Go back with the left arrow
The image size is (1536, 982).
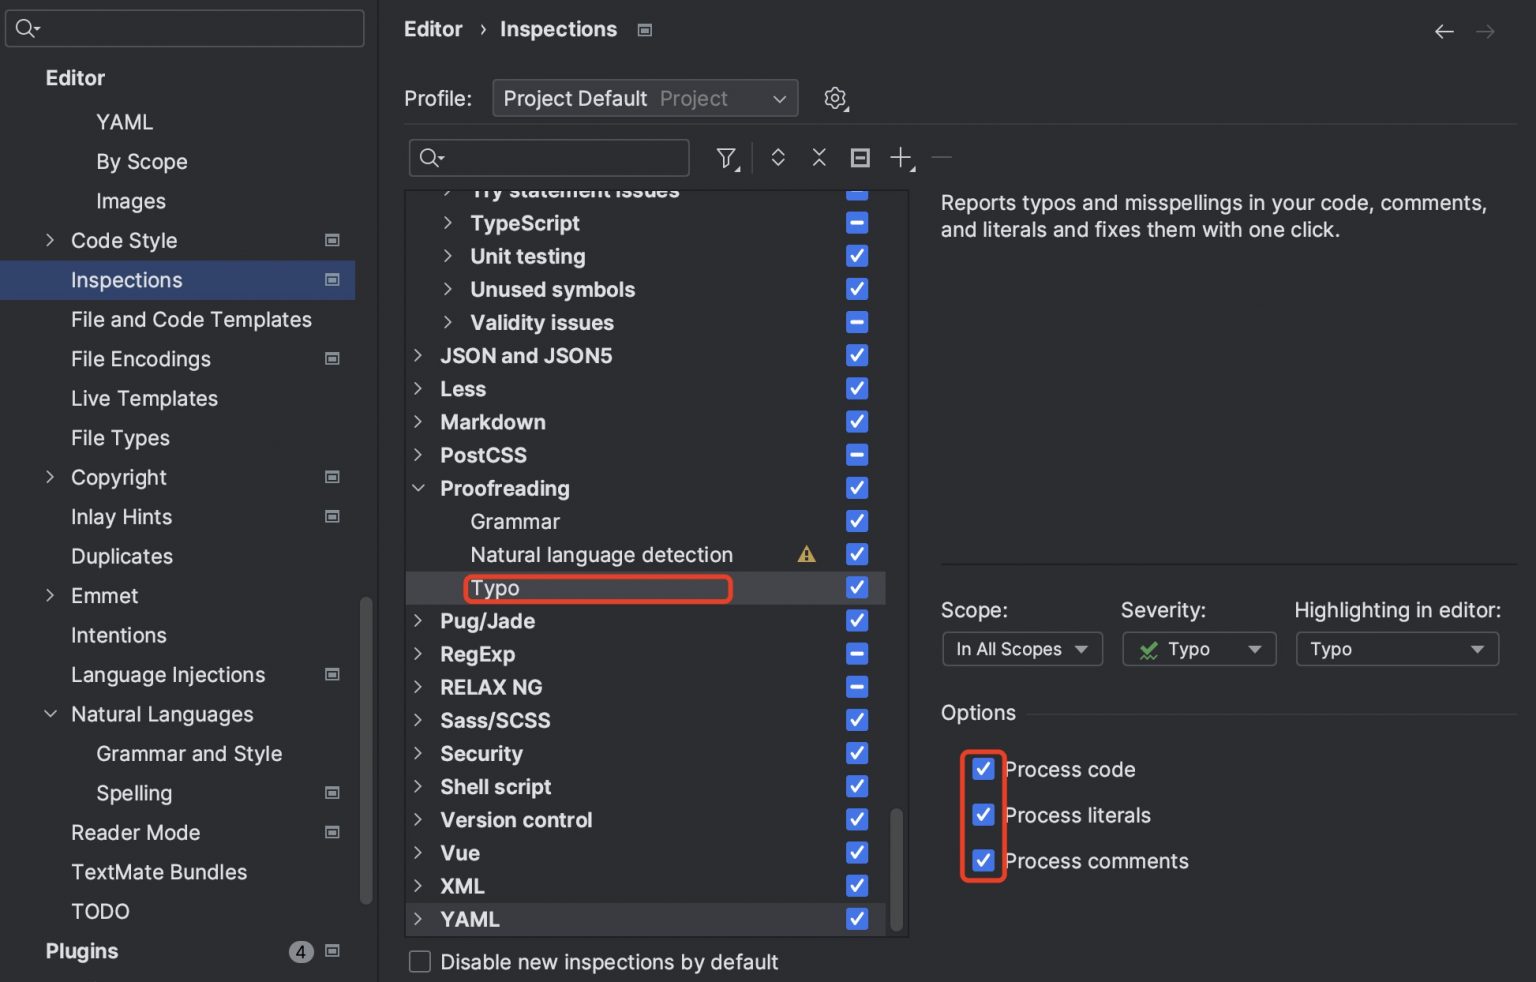tap(1444, 32)
